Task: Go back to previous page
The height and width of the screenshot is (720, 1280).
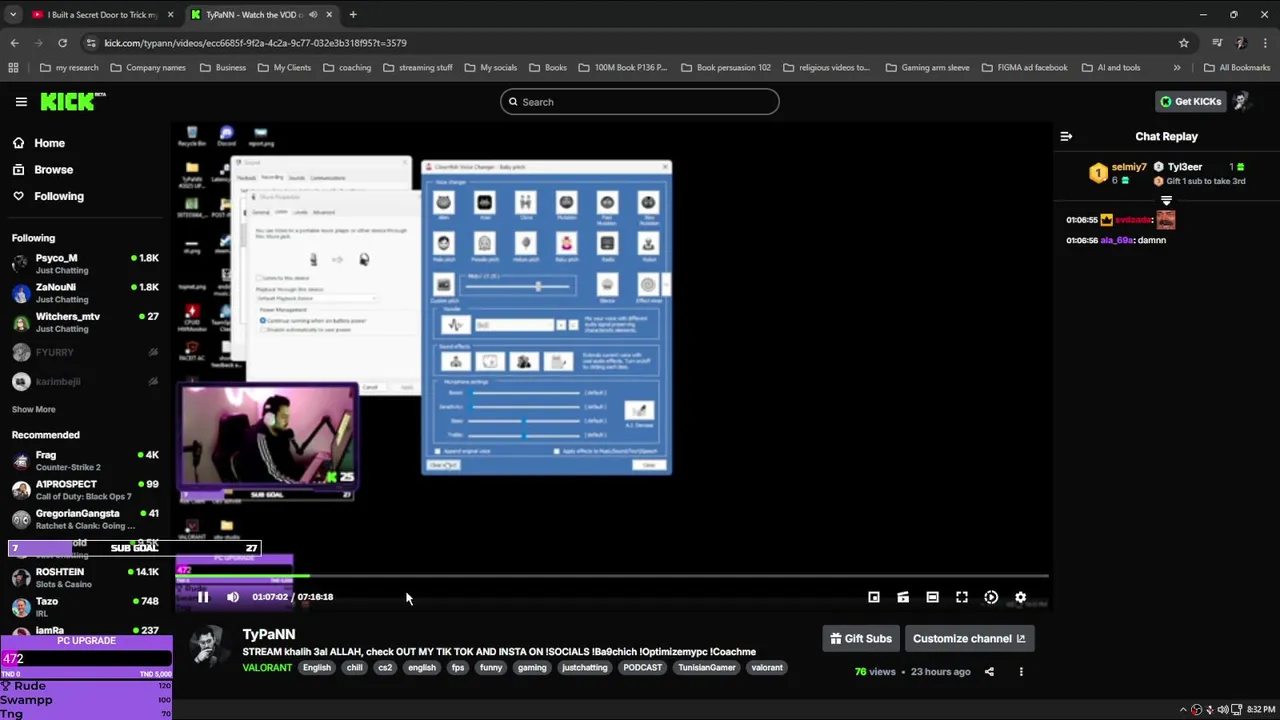Action: pos(14,43)
